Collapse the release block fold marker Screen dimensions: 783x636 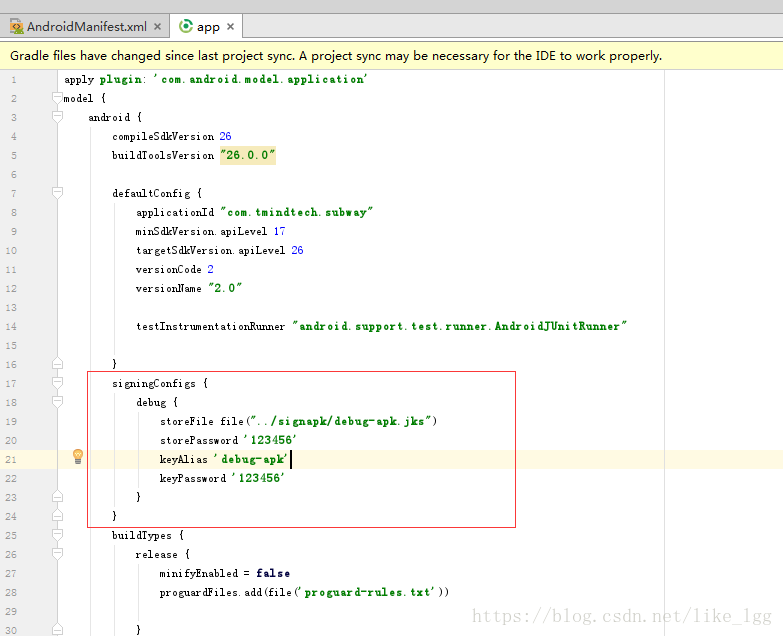point(57,554)
